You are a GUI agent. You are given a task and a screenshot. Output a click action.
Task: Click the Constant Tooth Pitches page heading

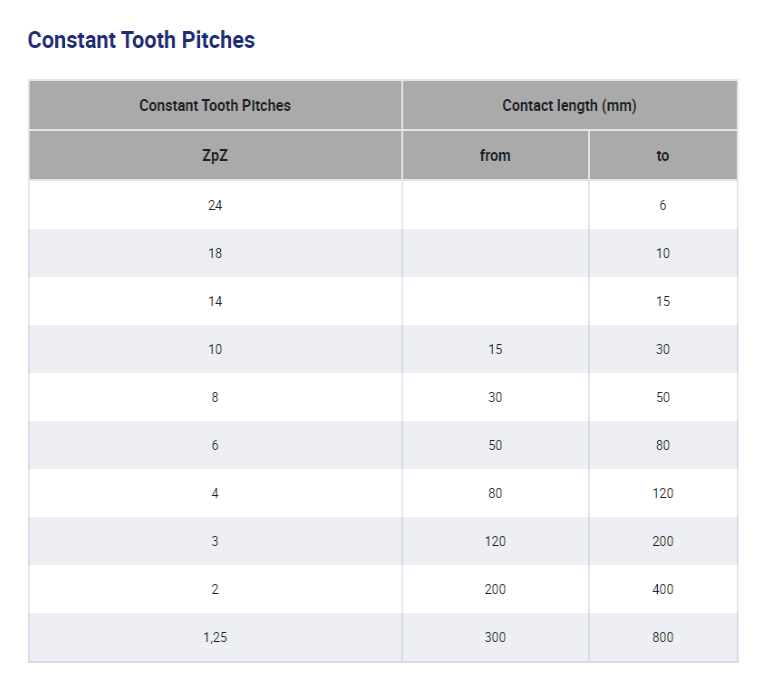[x=141, y=40]
